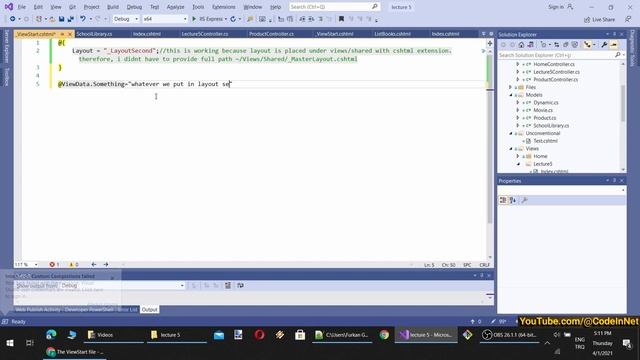Open Opera browser from the taskbar
The height and width of the screenshot is (360, 640).
(259, 335)
